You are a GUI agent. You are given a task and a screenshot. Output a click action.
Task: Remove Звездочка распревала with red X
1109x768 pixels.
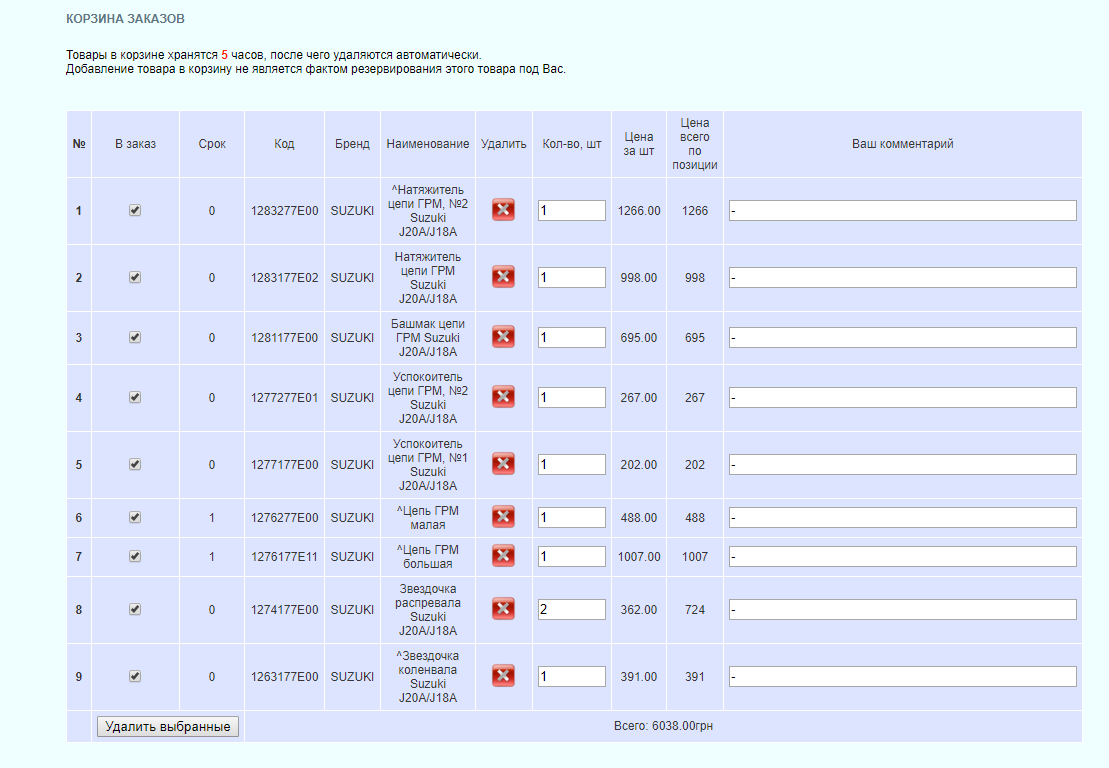click(503, 609)
